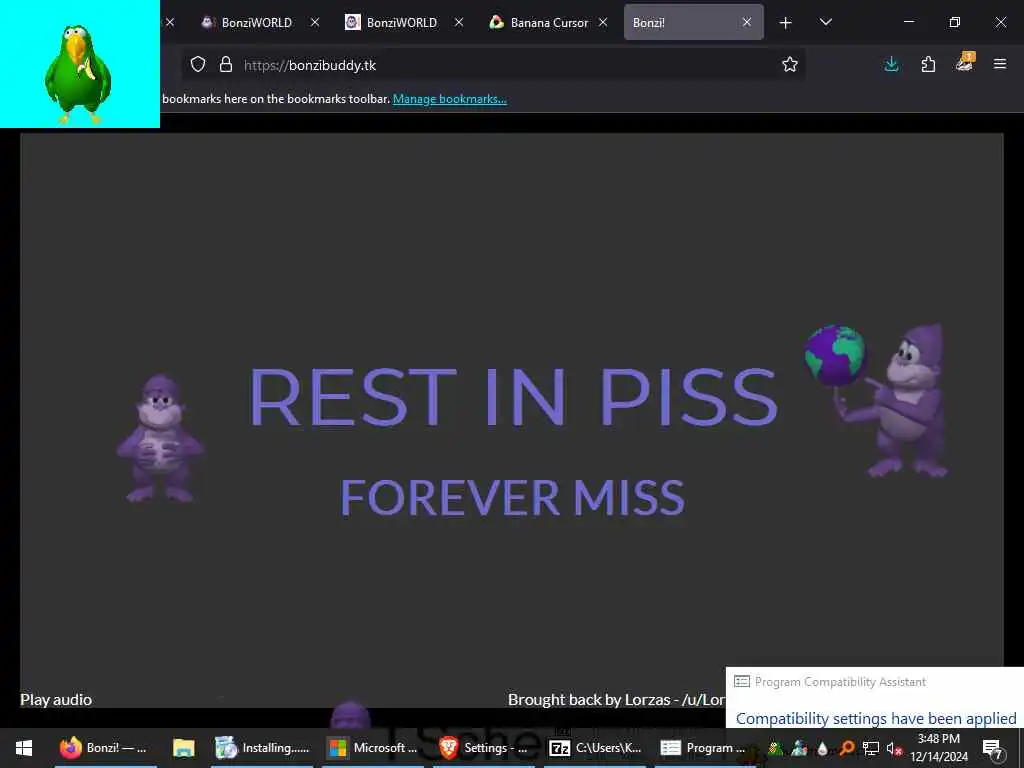This screenshot has width=1024, height=768.
Task: Click the REST IN PISS heading
Action: click(513, 396)
